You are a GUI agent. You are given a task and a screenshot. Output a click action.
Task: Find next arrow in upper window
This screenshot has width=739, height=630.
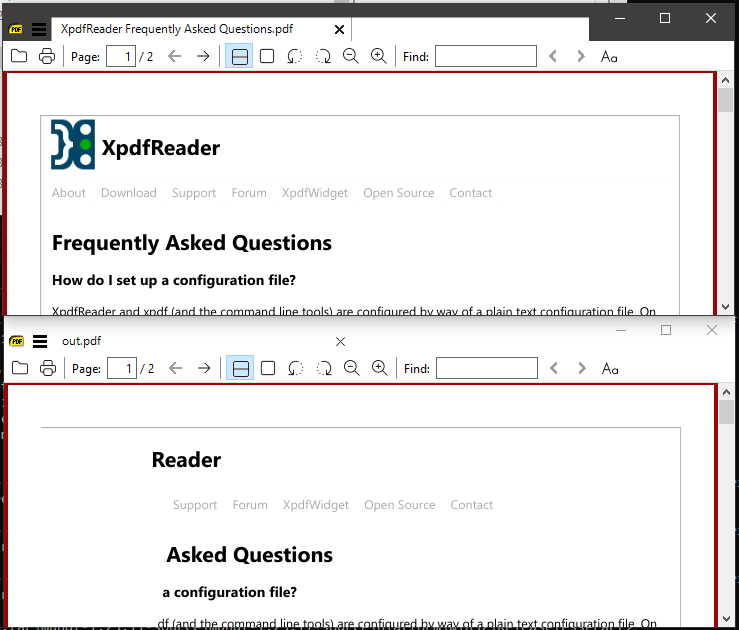[581, 56]
